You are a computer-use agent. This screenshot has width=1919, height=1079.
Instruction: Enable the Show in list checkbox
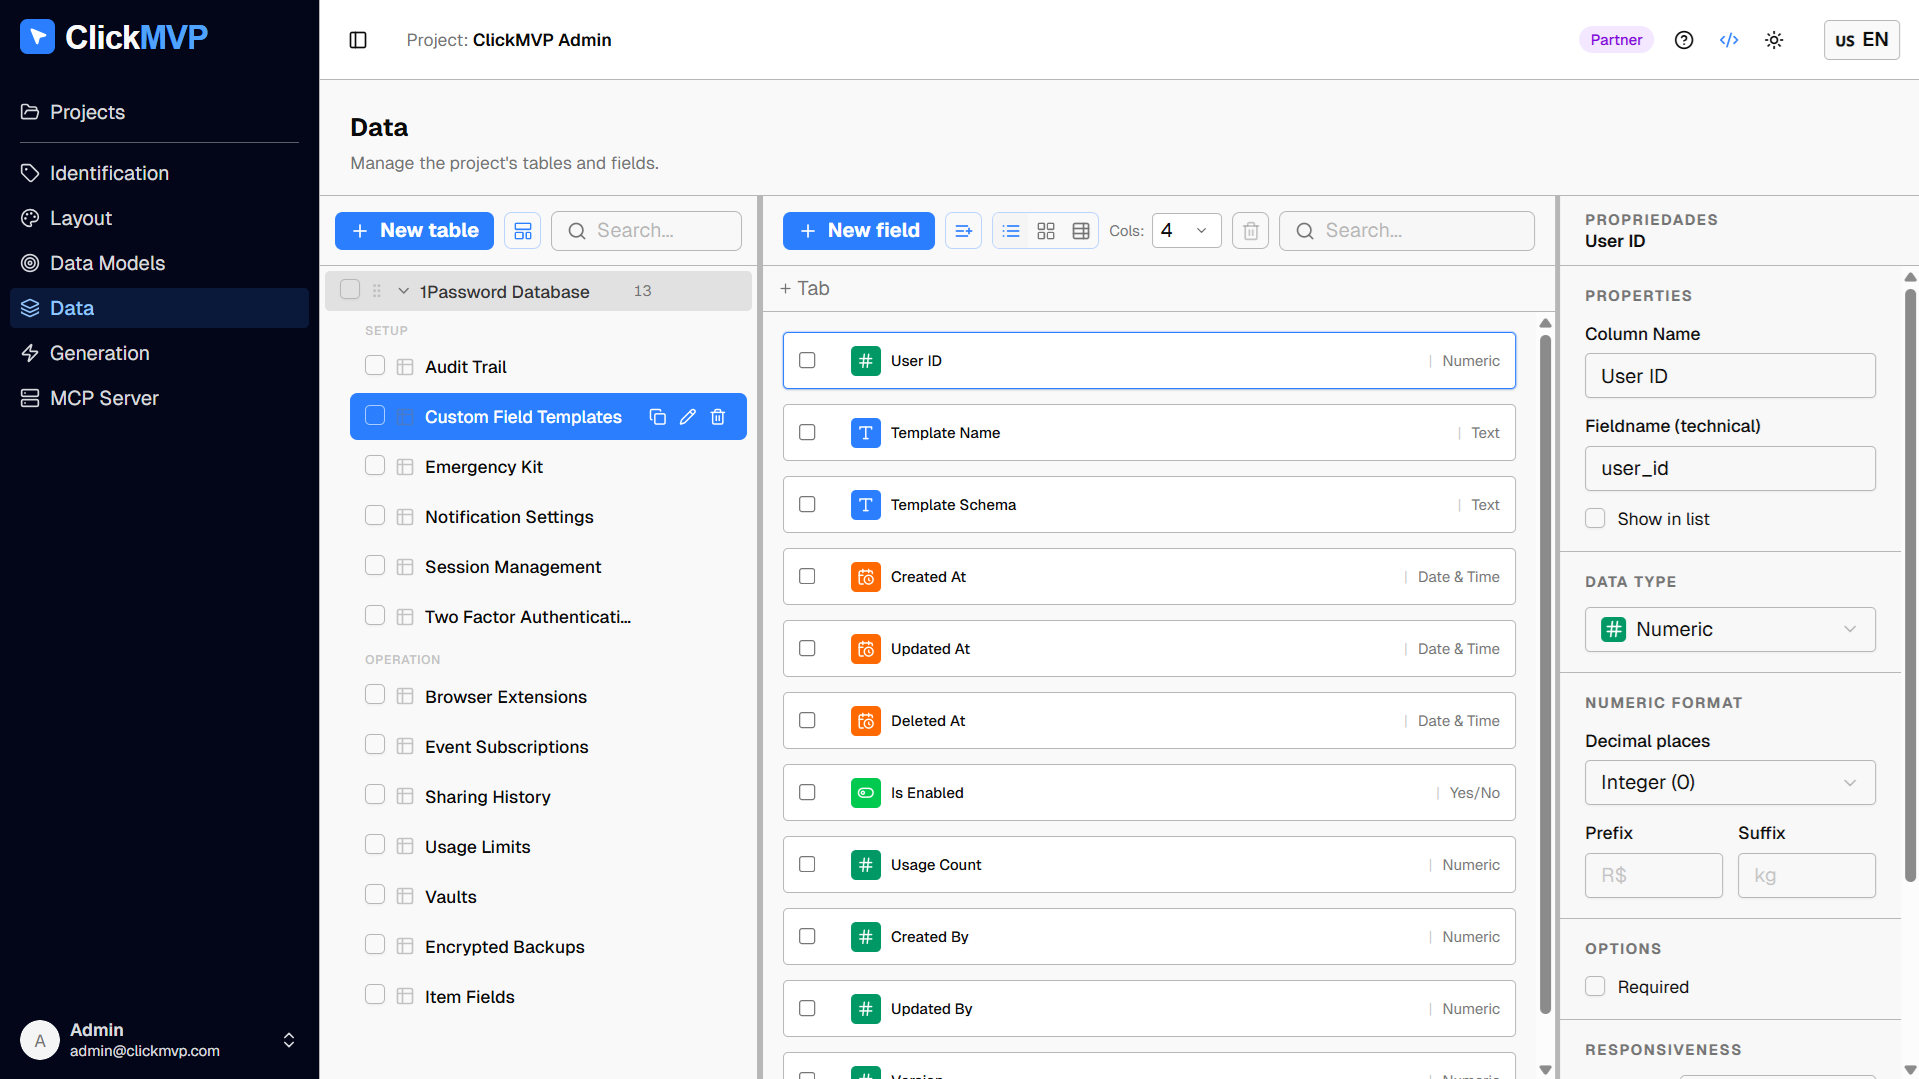[1595, 519]
